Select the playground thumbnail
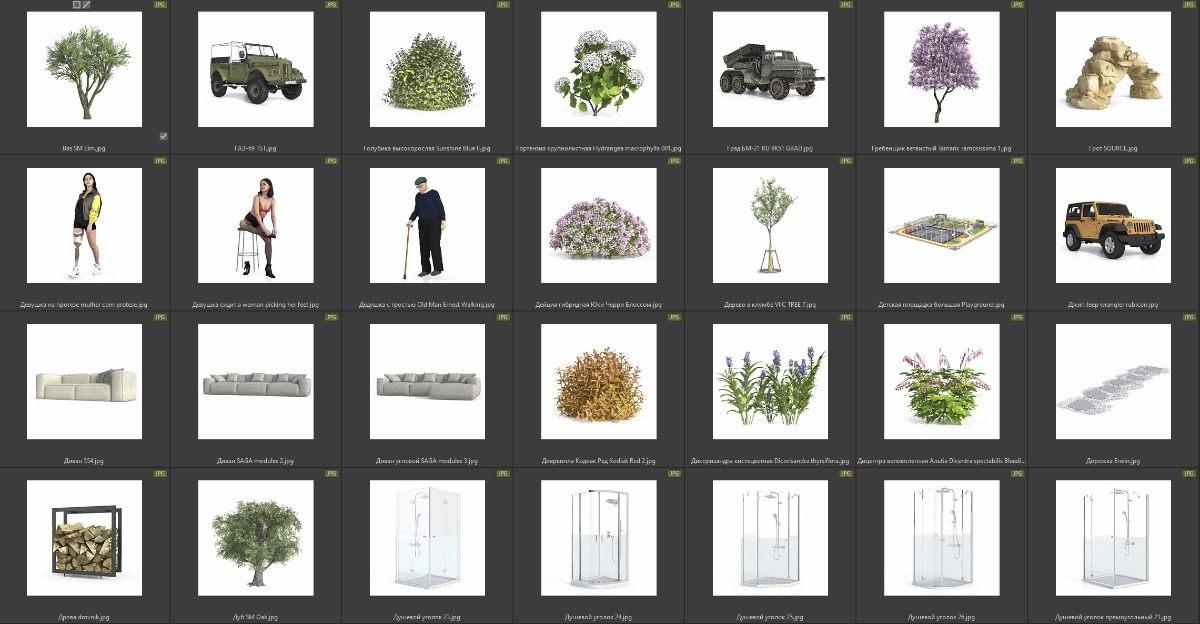1200x624 pixels. [942, 225]
